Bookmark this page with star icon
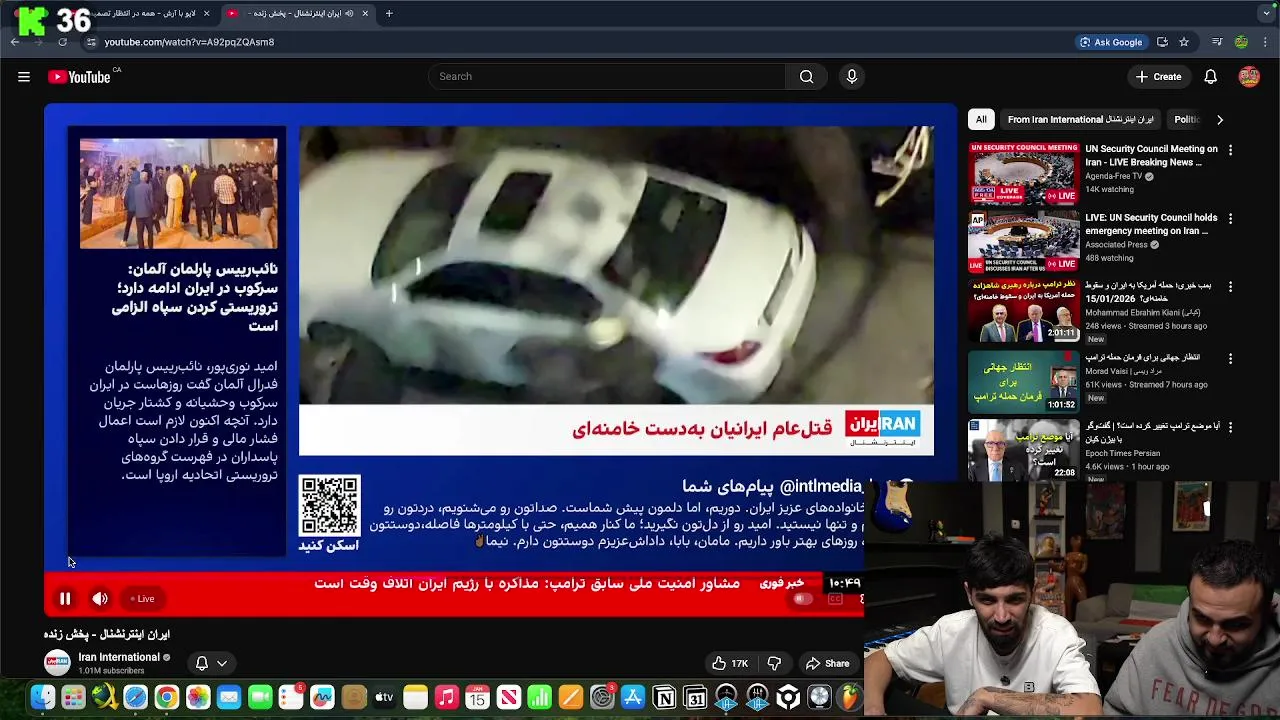 (1184, 42)
